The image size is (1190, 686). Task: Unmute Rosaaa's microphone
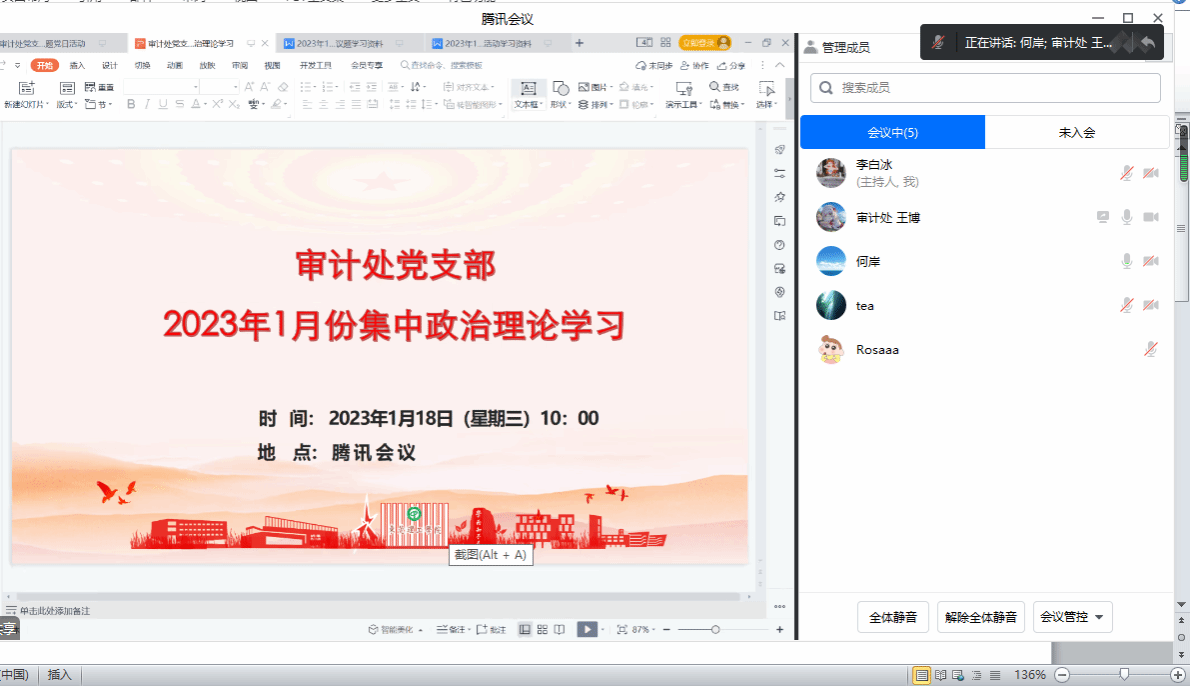pos(1151,349)
